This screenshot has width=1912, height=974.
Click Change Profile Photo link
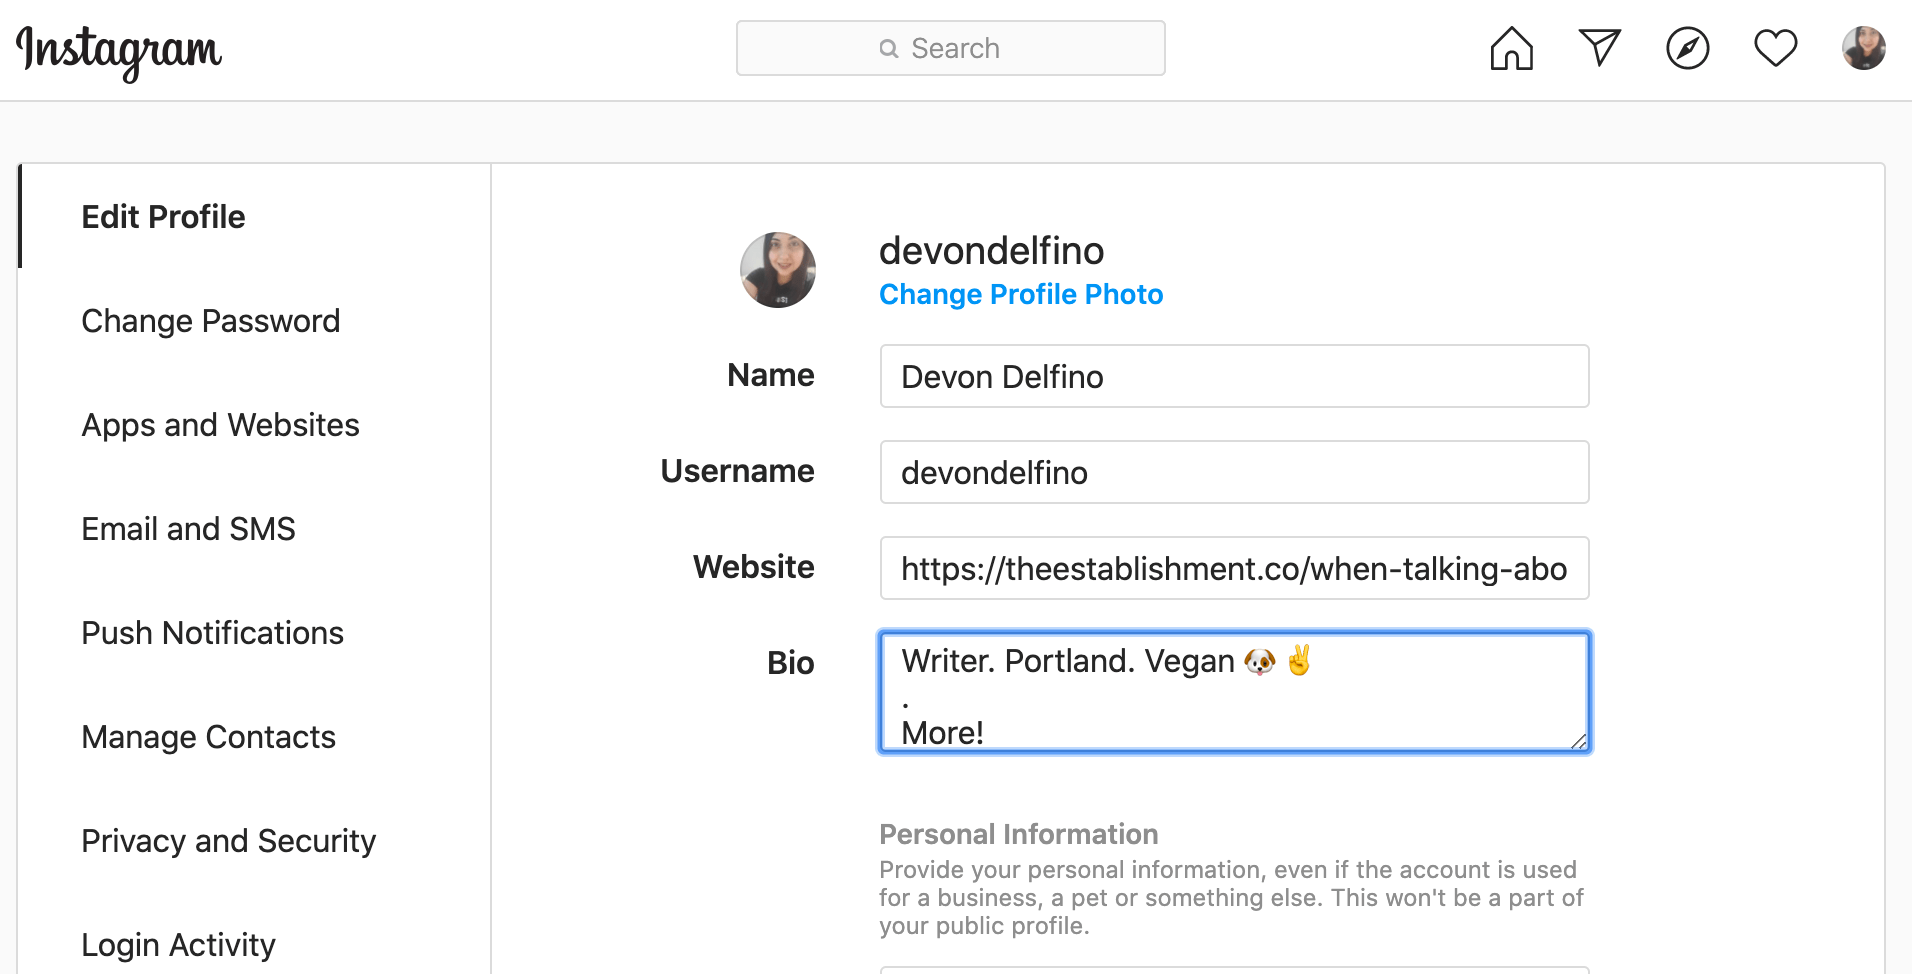1021,294
